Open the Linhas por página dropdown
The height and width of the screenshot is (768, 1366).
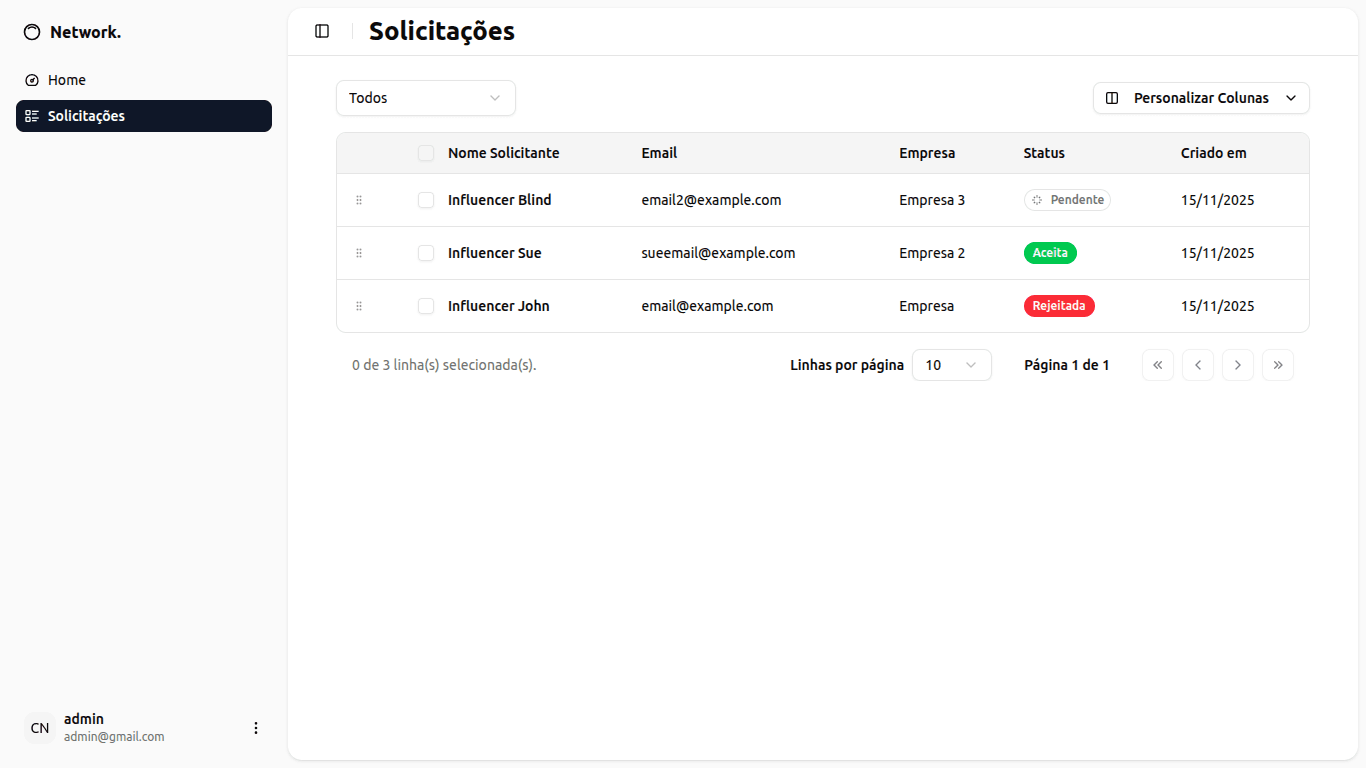(x=950, y=364)
